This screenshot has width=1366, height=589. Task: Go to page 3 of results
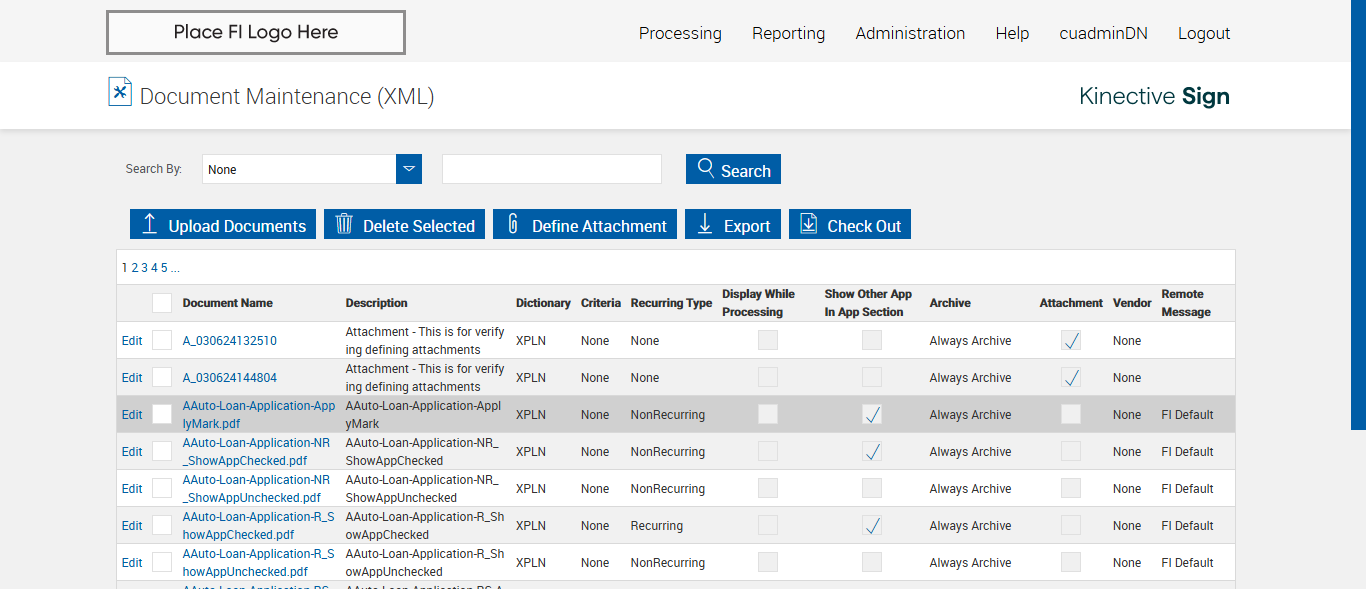(144, 268)
